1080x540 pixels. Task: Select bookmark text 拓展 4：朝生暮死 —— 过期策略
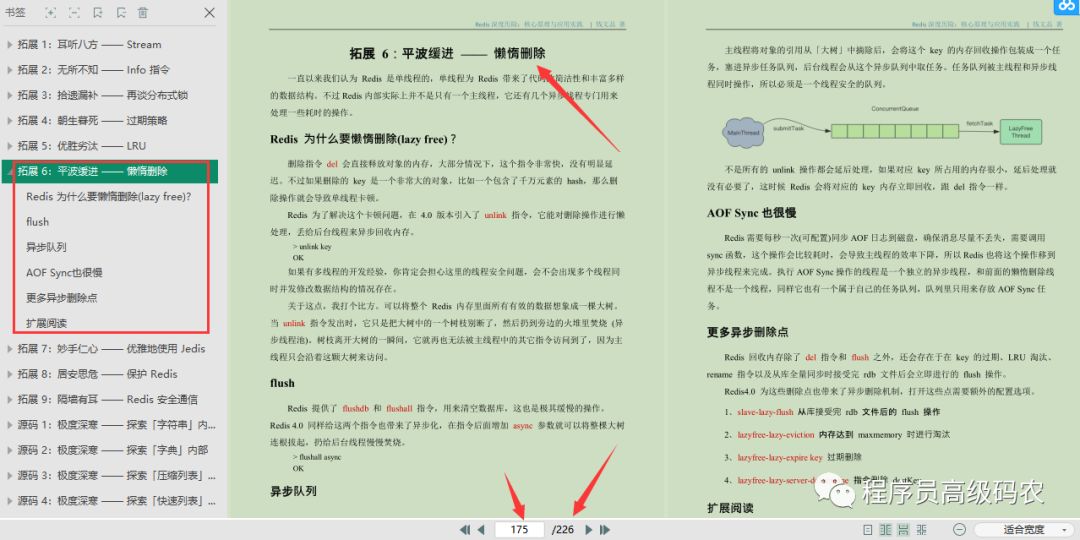click(x=92, y=121)
